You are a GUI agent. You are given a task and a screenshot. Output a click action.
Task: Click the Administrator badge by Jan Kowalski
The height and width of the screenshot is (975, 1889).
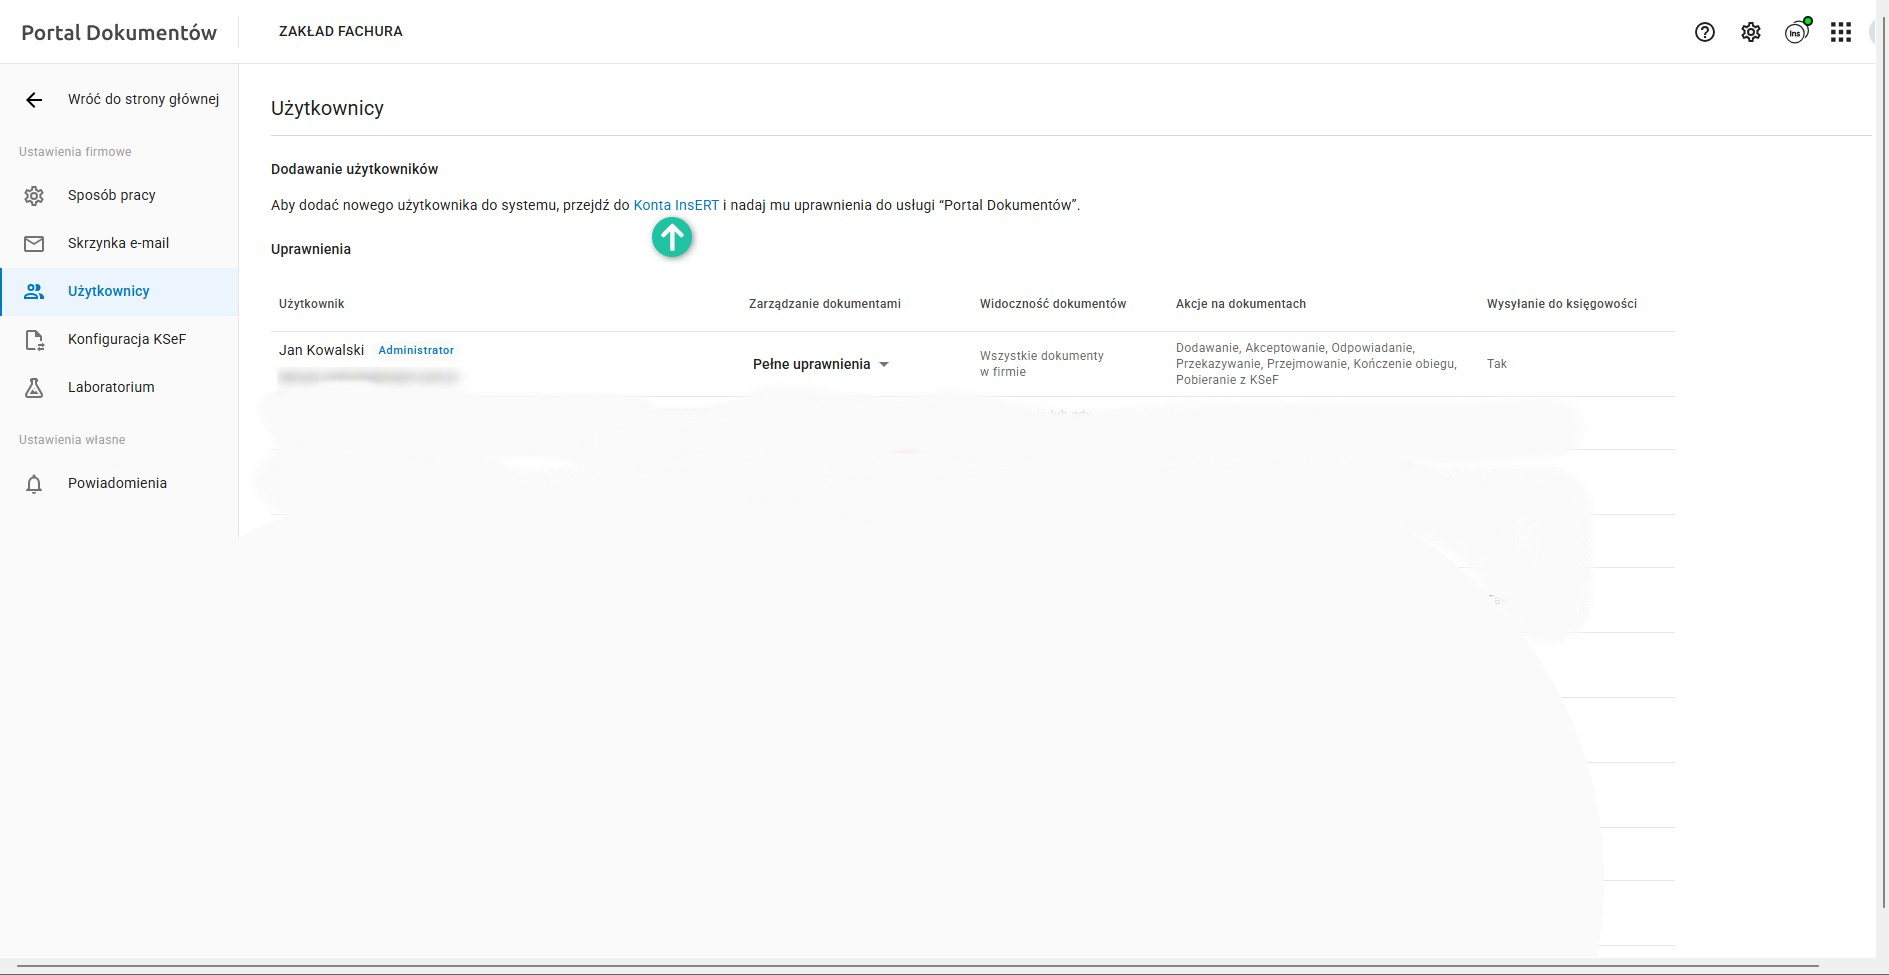pos(416,351)
